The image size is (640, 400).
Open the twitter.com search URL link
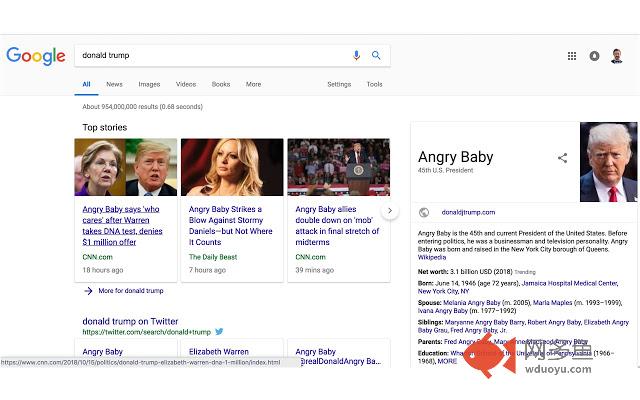tap(147, 332)
